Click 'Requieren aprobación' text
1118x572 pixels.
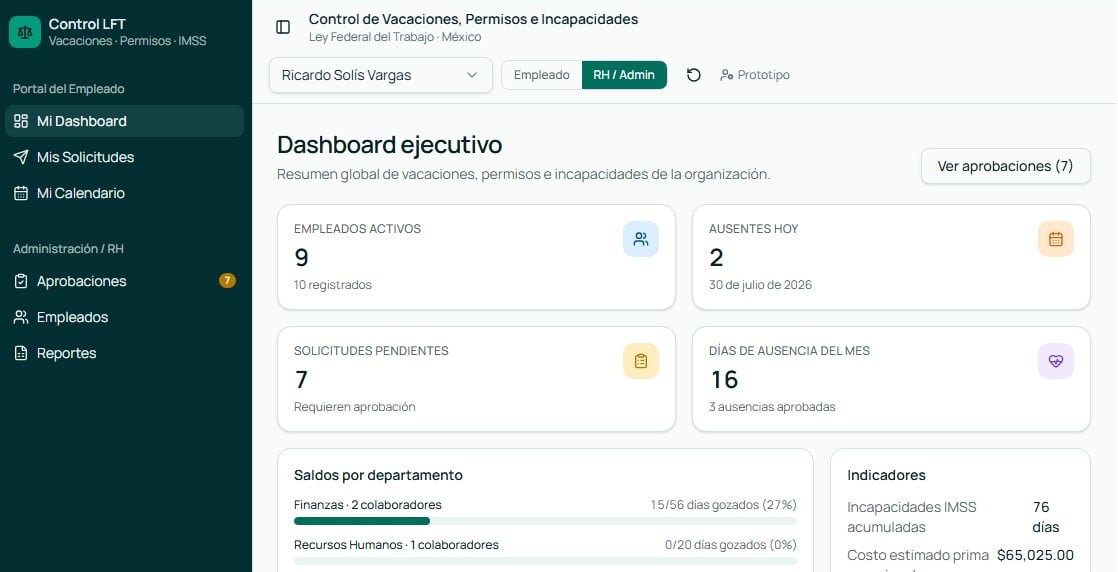tap(354, 407)
